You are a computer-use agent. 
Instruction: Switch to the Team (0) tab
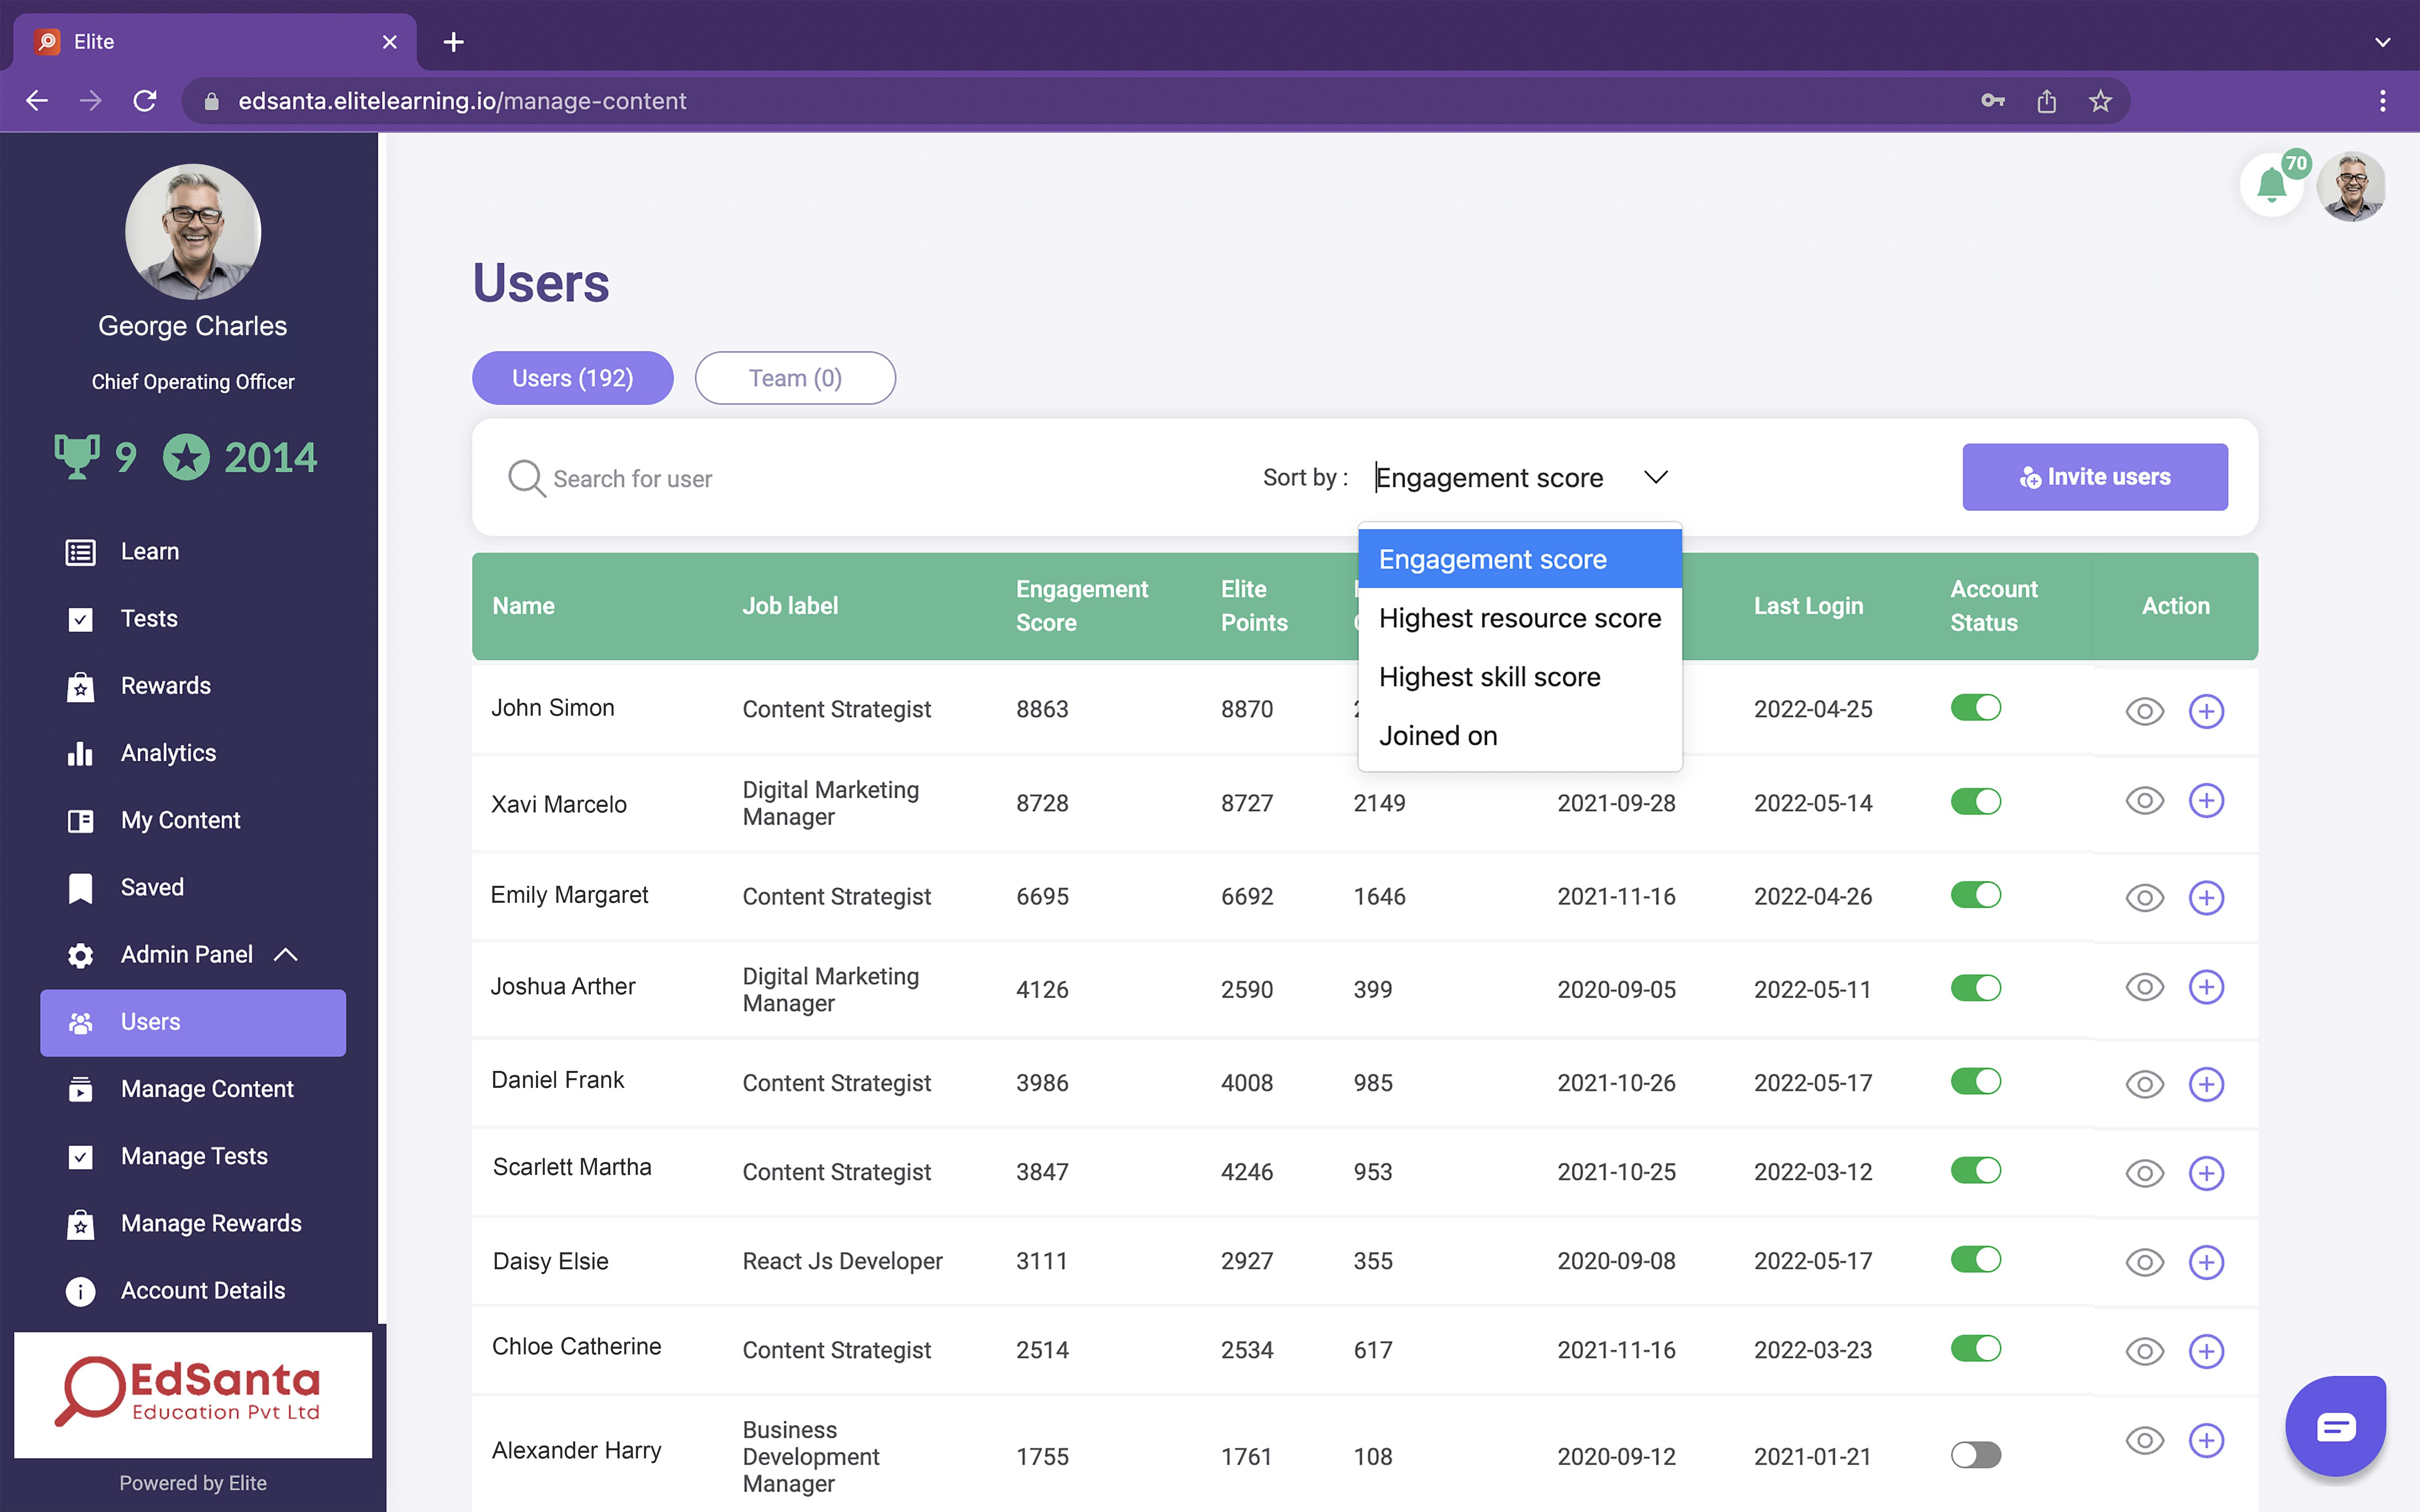click(795, 378)
